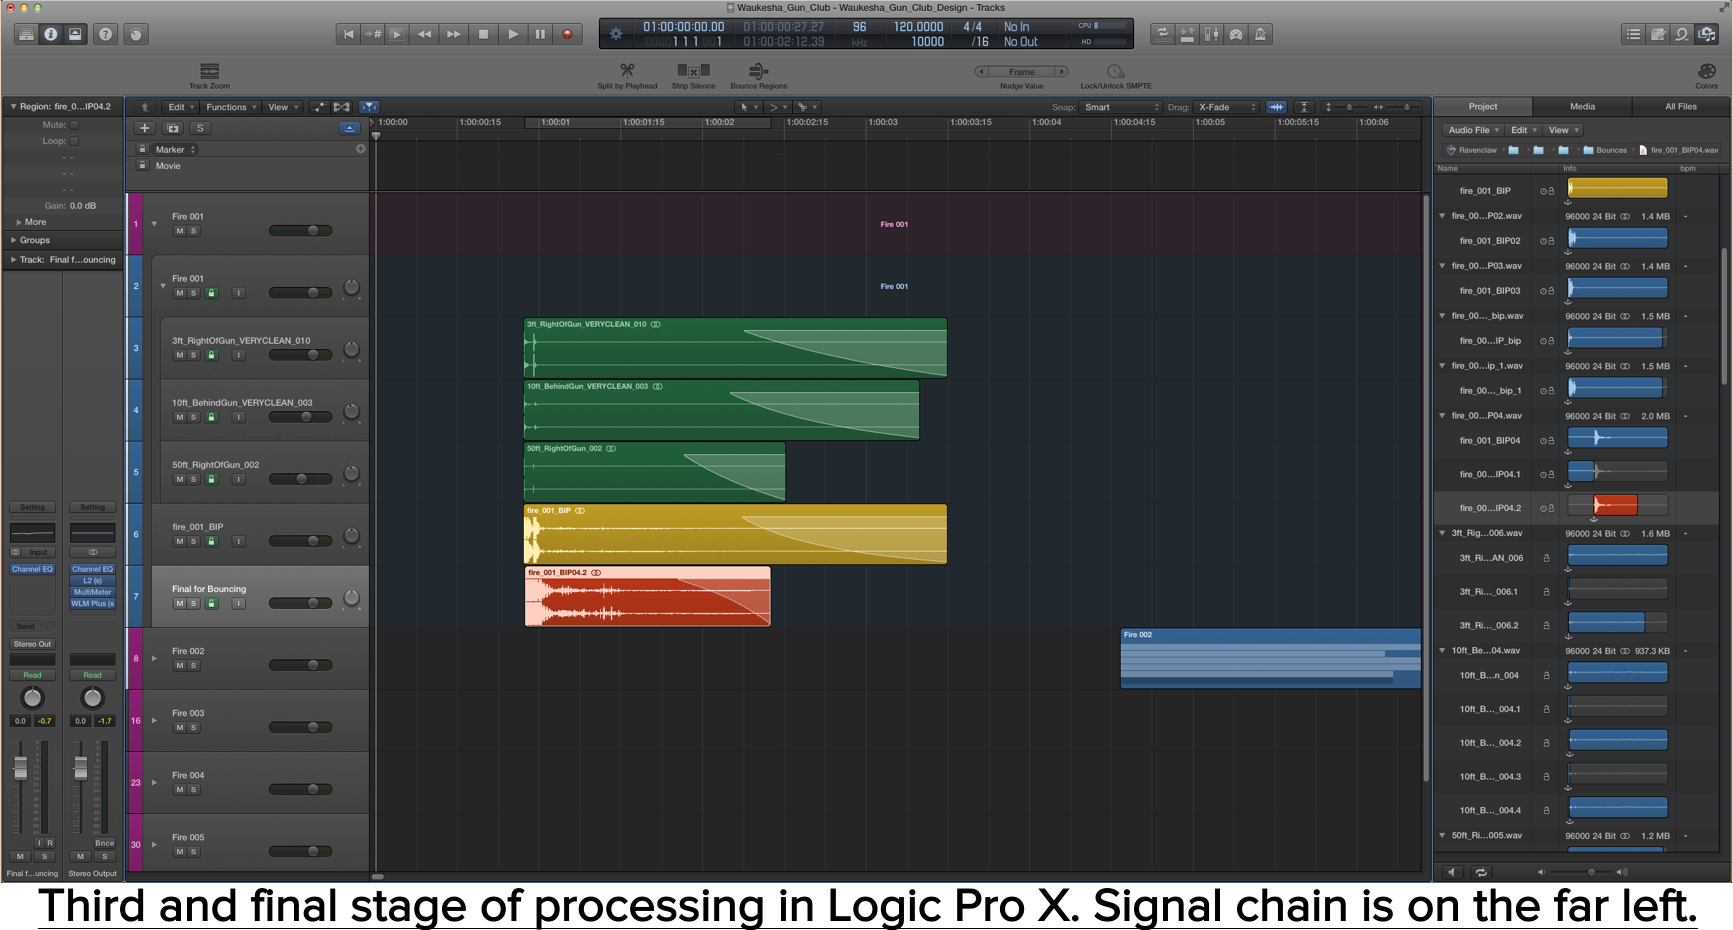Toggle input monitoring on 50ft_RightOfGun_002 track
The width and height of the screenshot is (1733, 930).
pos(238,479)
